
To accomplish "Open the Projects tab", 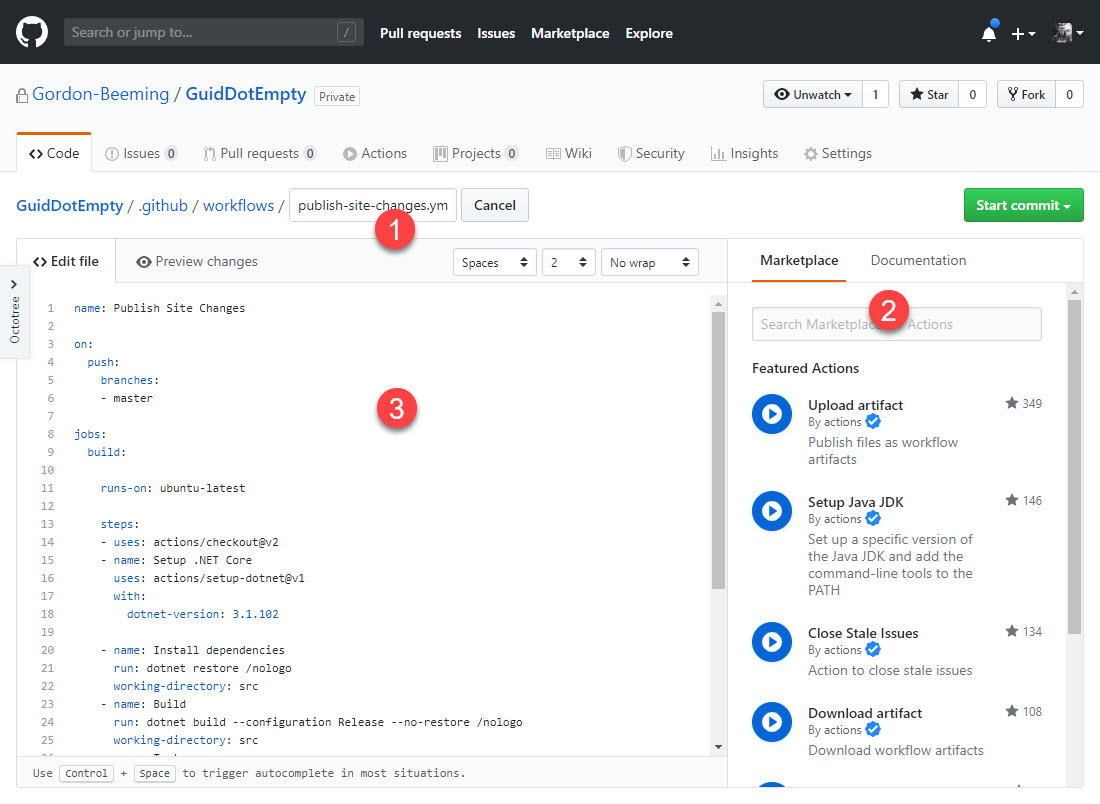I will point(476,153).
